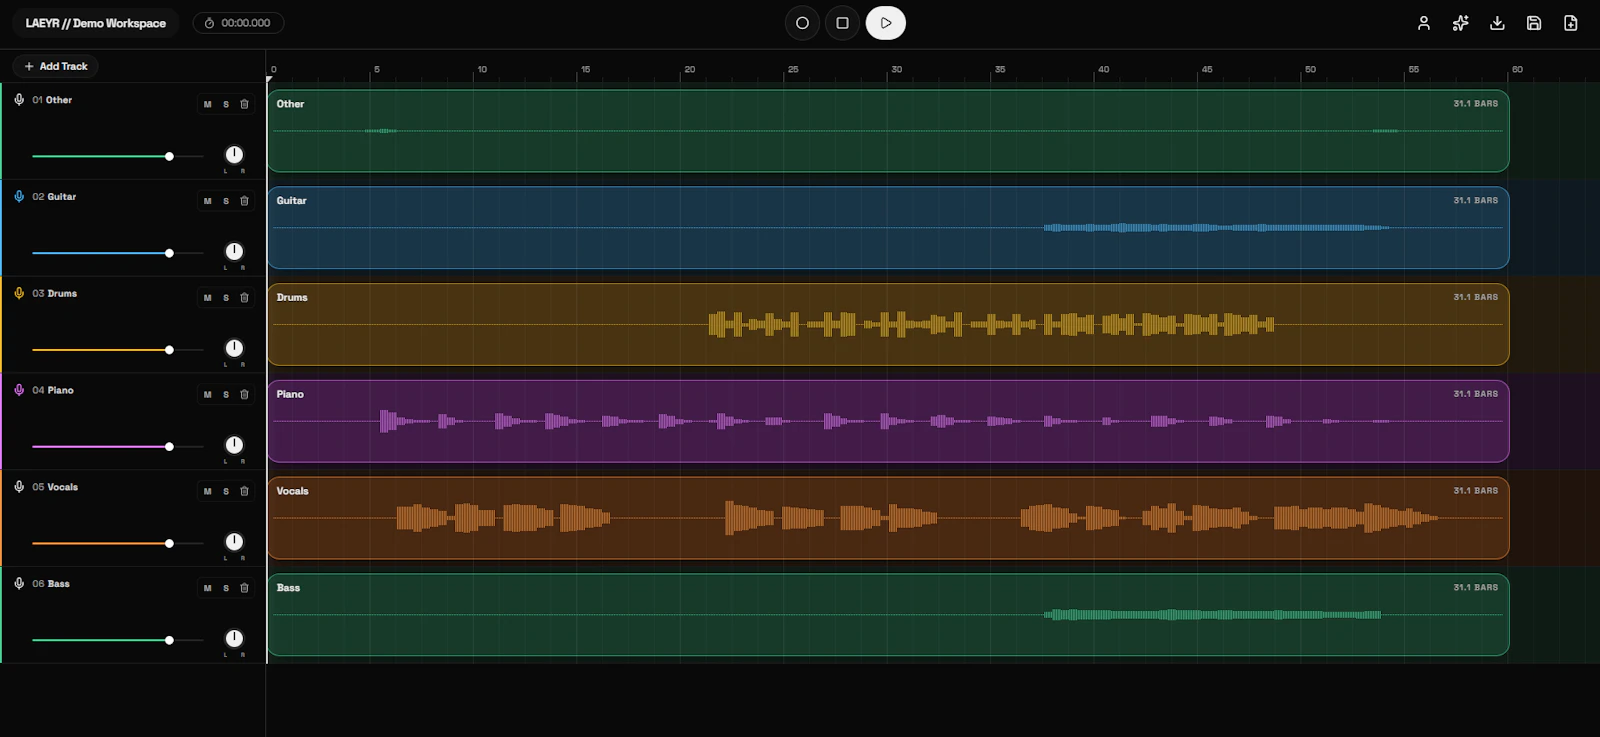Viewport: 1600px width, 737px height.
Task: Select the purple Piano audio clip
Action: tap(888, 421)
